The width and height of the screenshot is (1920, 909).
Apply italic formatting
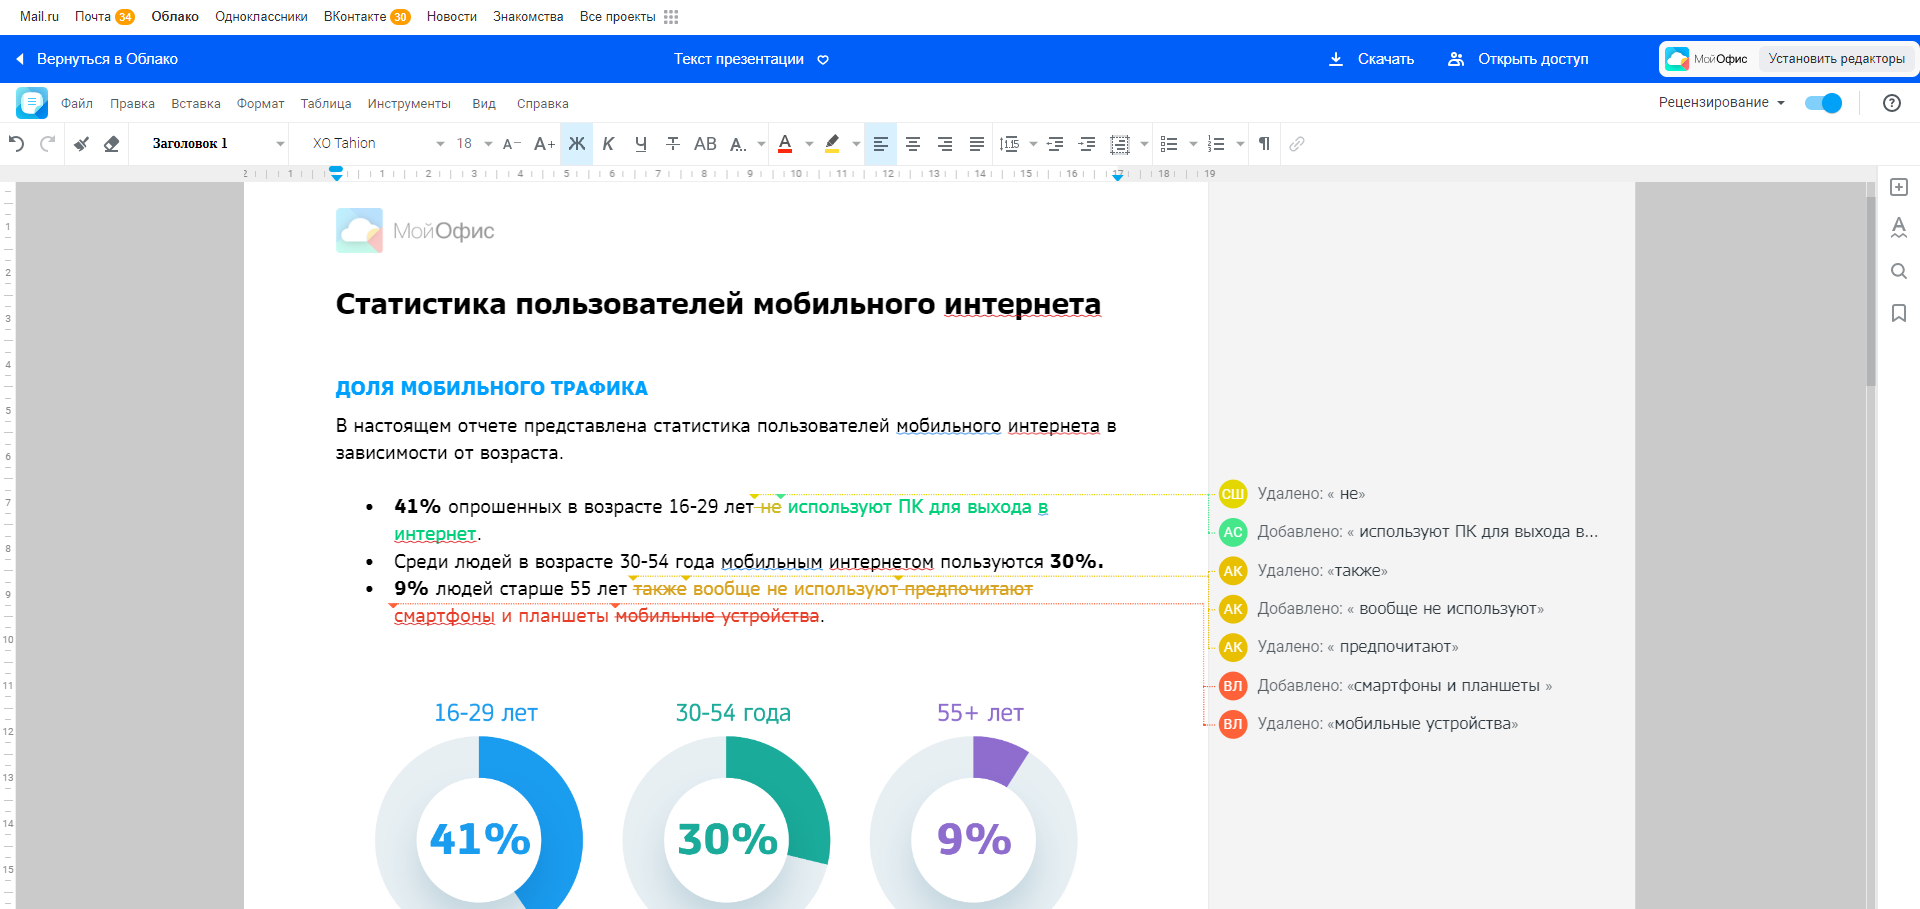(608, 144)
